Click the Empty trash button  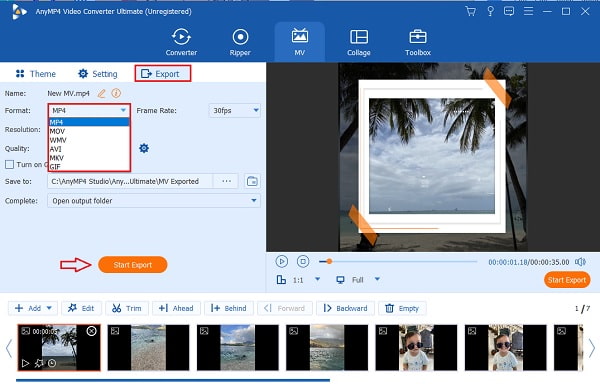tap(402, 308)
